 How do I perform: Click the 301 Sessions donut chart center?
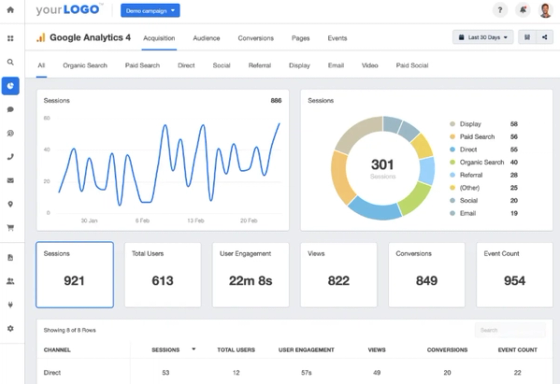pos(382,168)
